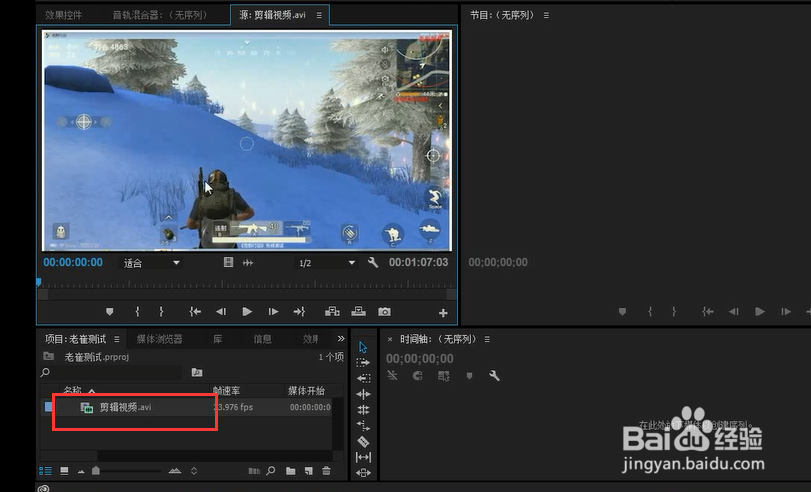Viewport: 811px width, 492px height.
Task: Add a marker in the Source monitor
Action: 109,312
